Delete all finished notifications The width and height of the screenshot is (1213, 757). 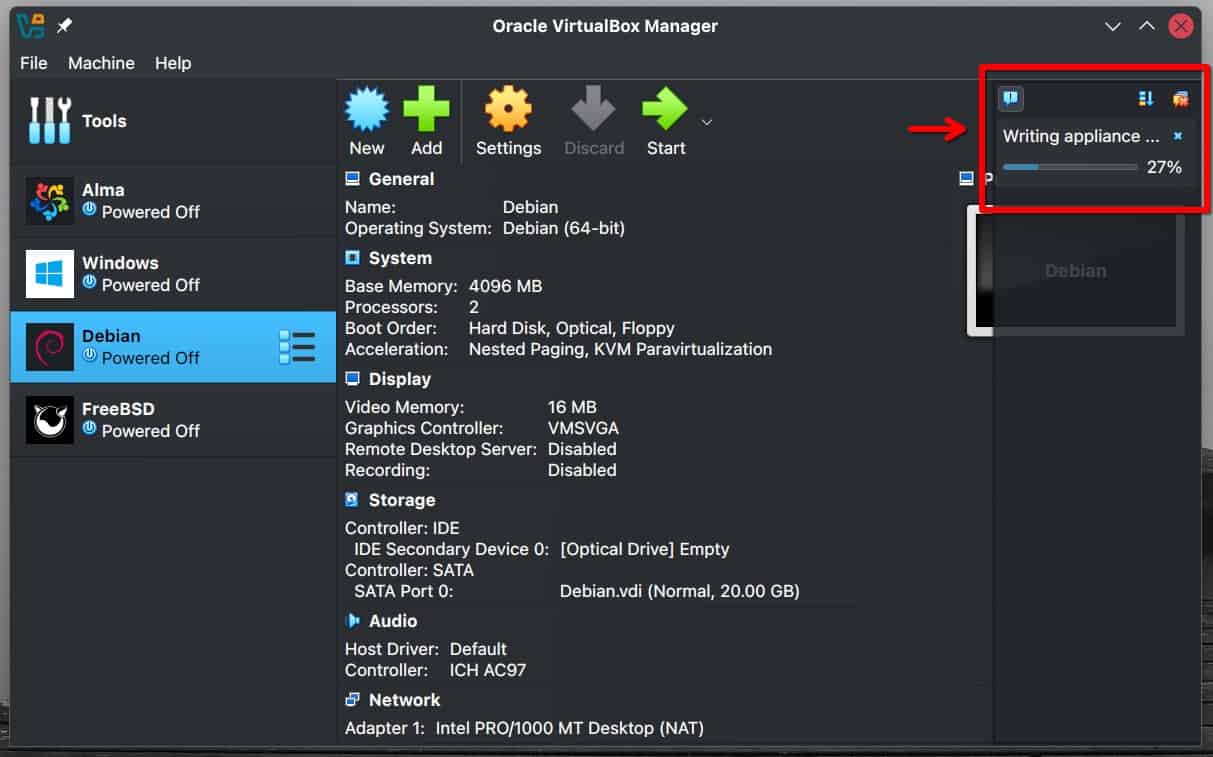click(1181, 98)
